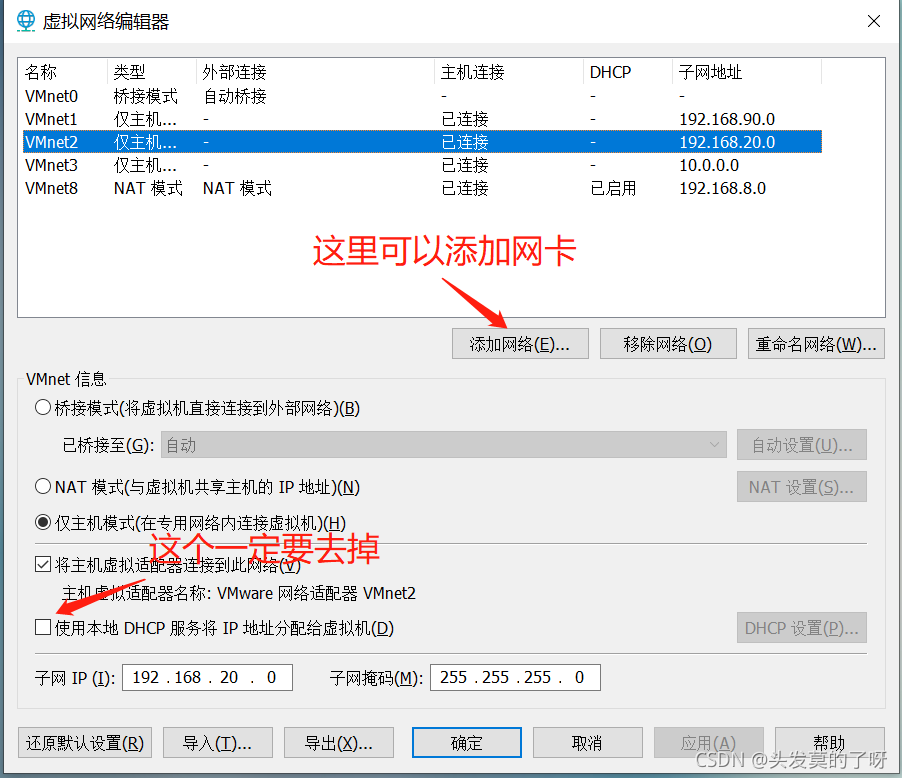902x778 pixels.
Task: Click the 主机连接 column header
Action: click(x=509, y=72)
